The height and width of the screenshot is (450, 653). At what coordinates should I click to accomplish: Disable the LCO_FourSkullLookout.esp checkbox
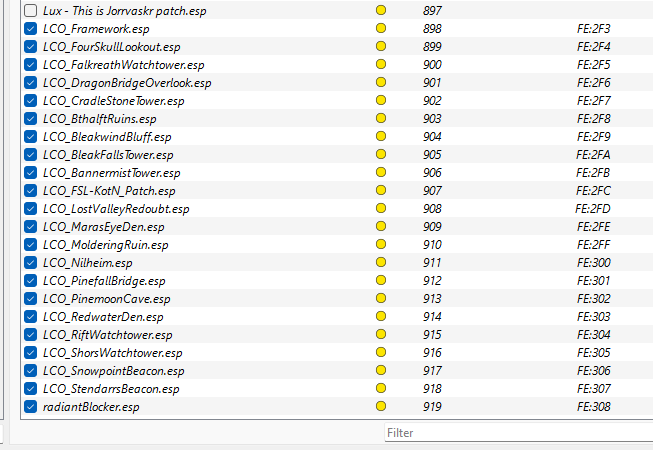pyautogui.click(x=30, y=46)
